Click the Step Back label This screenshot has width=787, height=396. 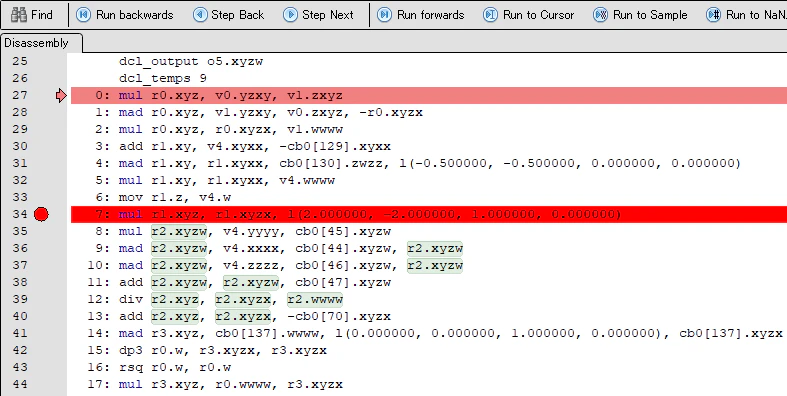click(237, 15)
